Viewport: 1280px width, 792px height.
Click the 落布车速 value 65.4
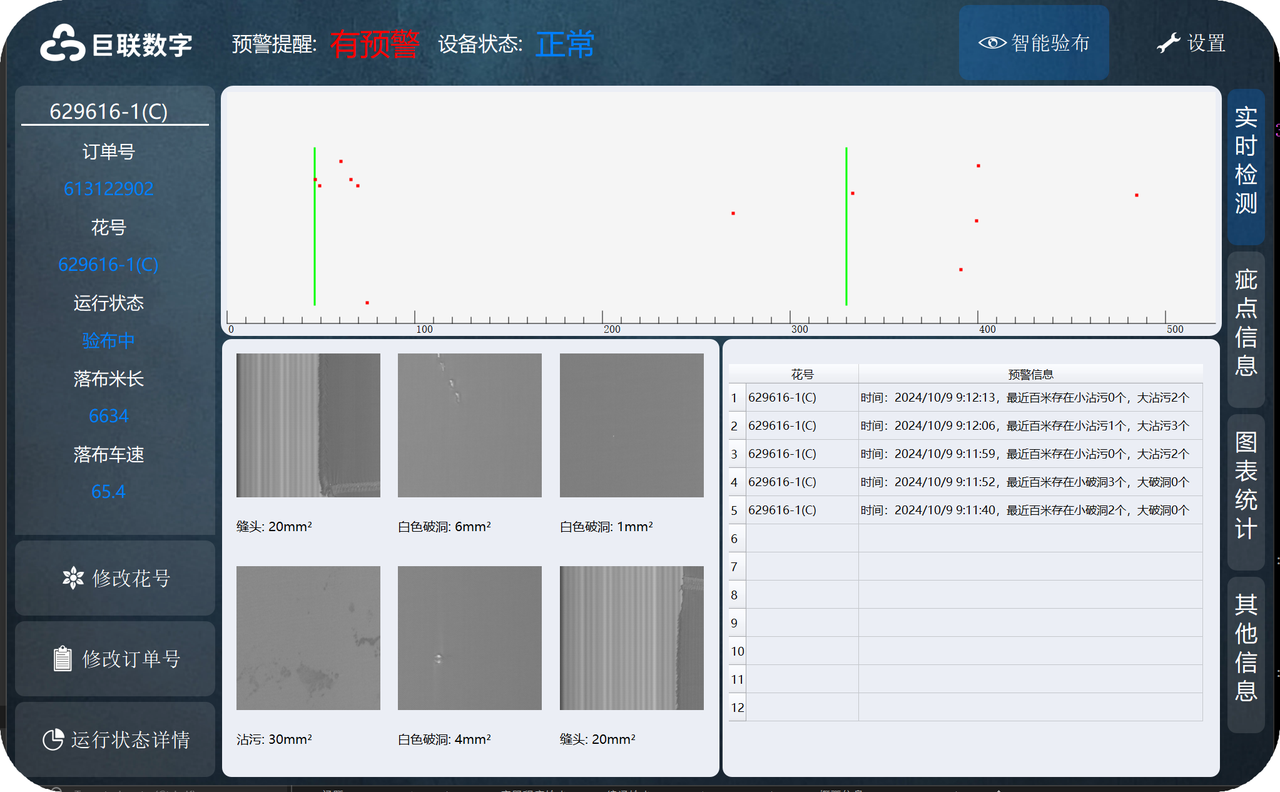coord(109,492)
